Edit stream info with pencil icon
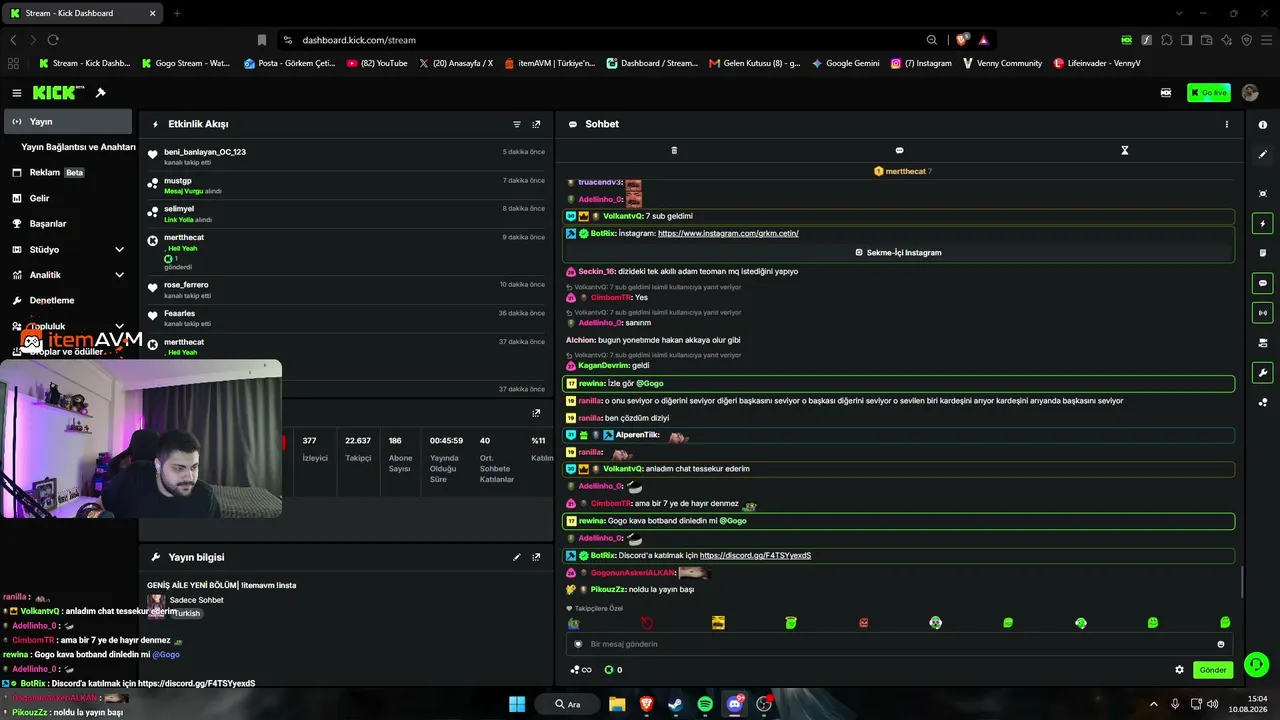The image size is (1280, 720). (x=517, y=557)
